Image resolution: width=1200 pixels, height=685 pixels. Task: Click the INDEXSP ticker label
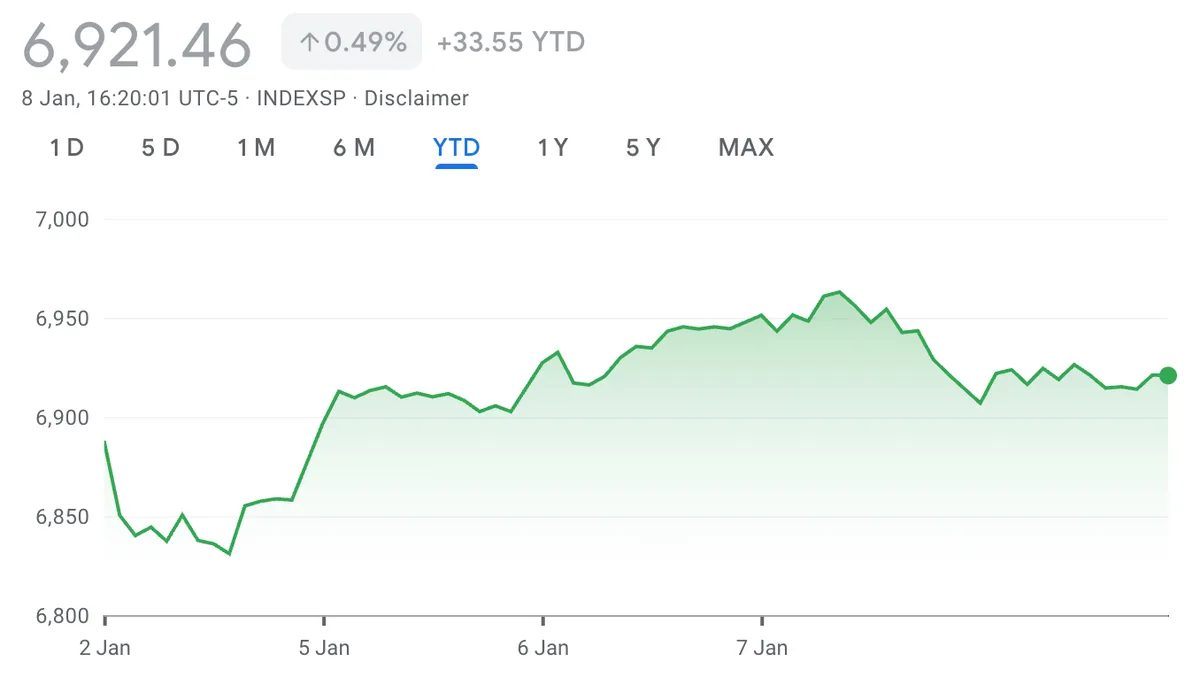click(x=302, y=98)
